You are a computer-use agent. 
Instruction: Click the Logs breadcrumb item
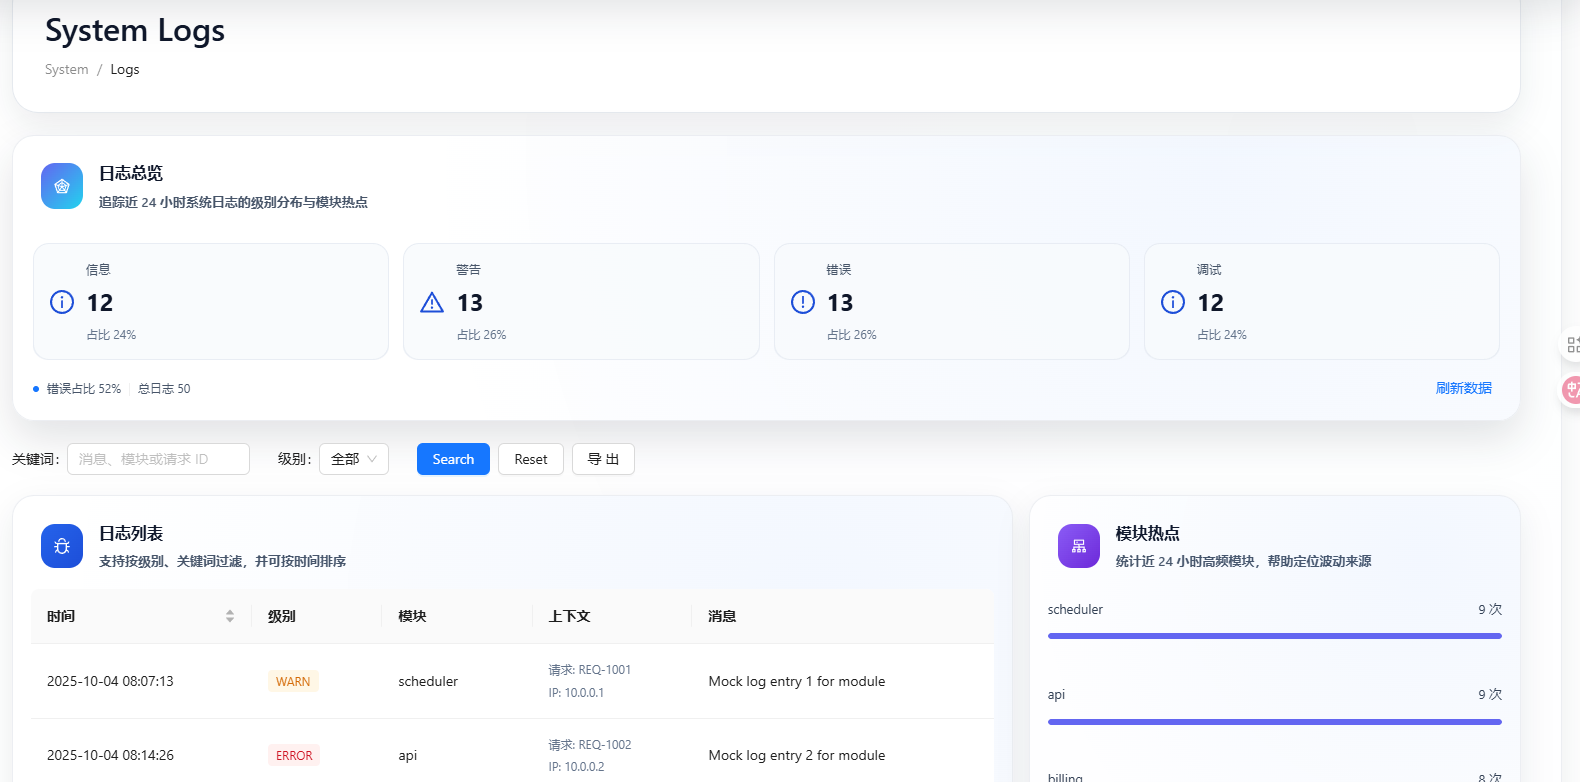(x=125, y=69)
